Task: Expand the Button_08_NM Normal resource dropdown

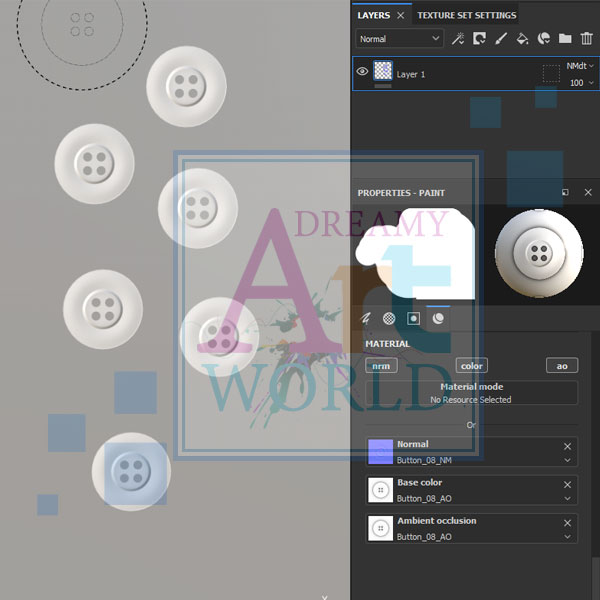Action: [x=567, y=460]
